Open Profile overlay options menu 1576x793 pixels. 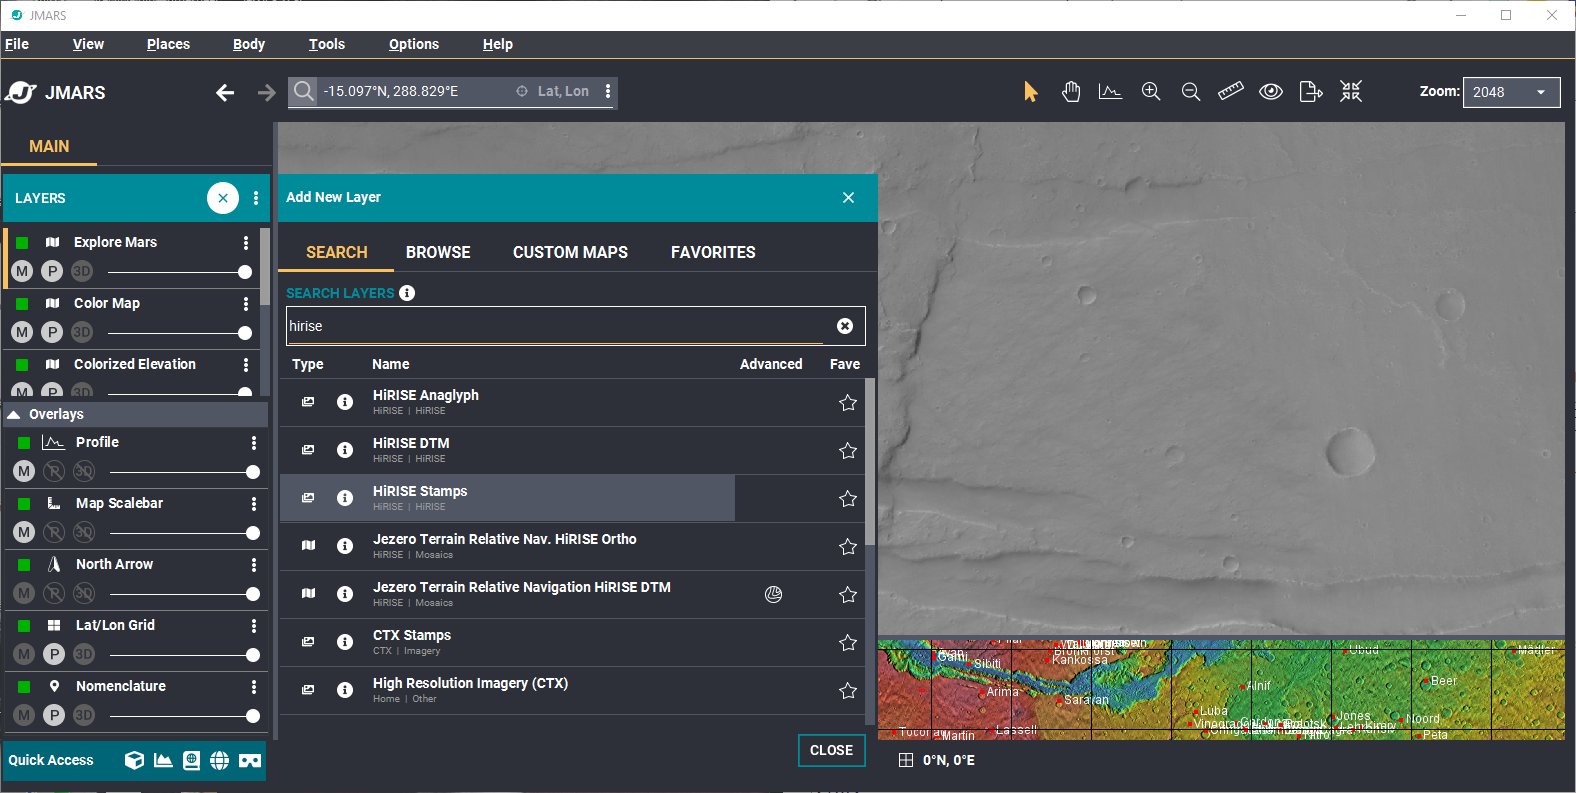tap(254, 442)
